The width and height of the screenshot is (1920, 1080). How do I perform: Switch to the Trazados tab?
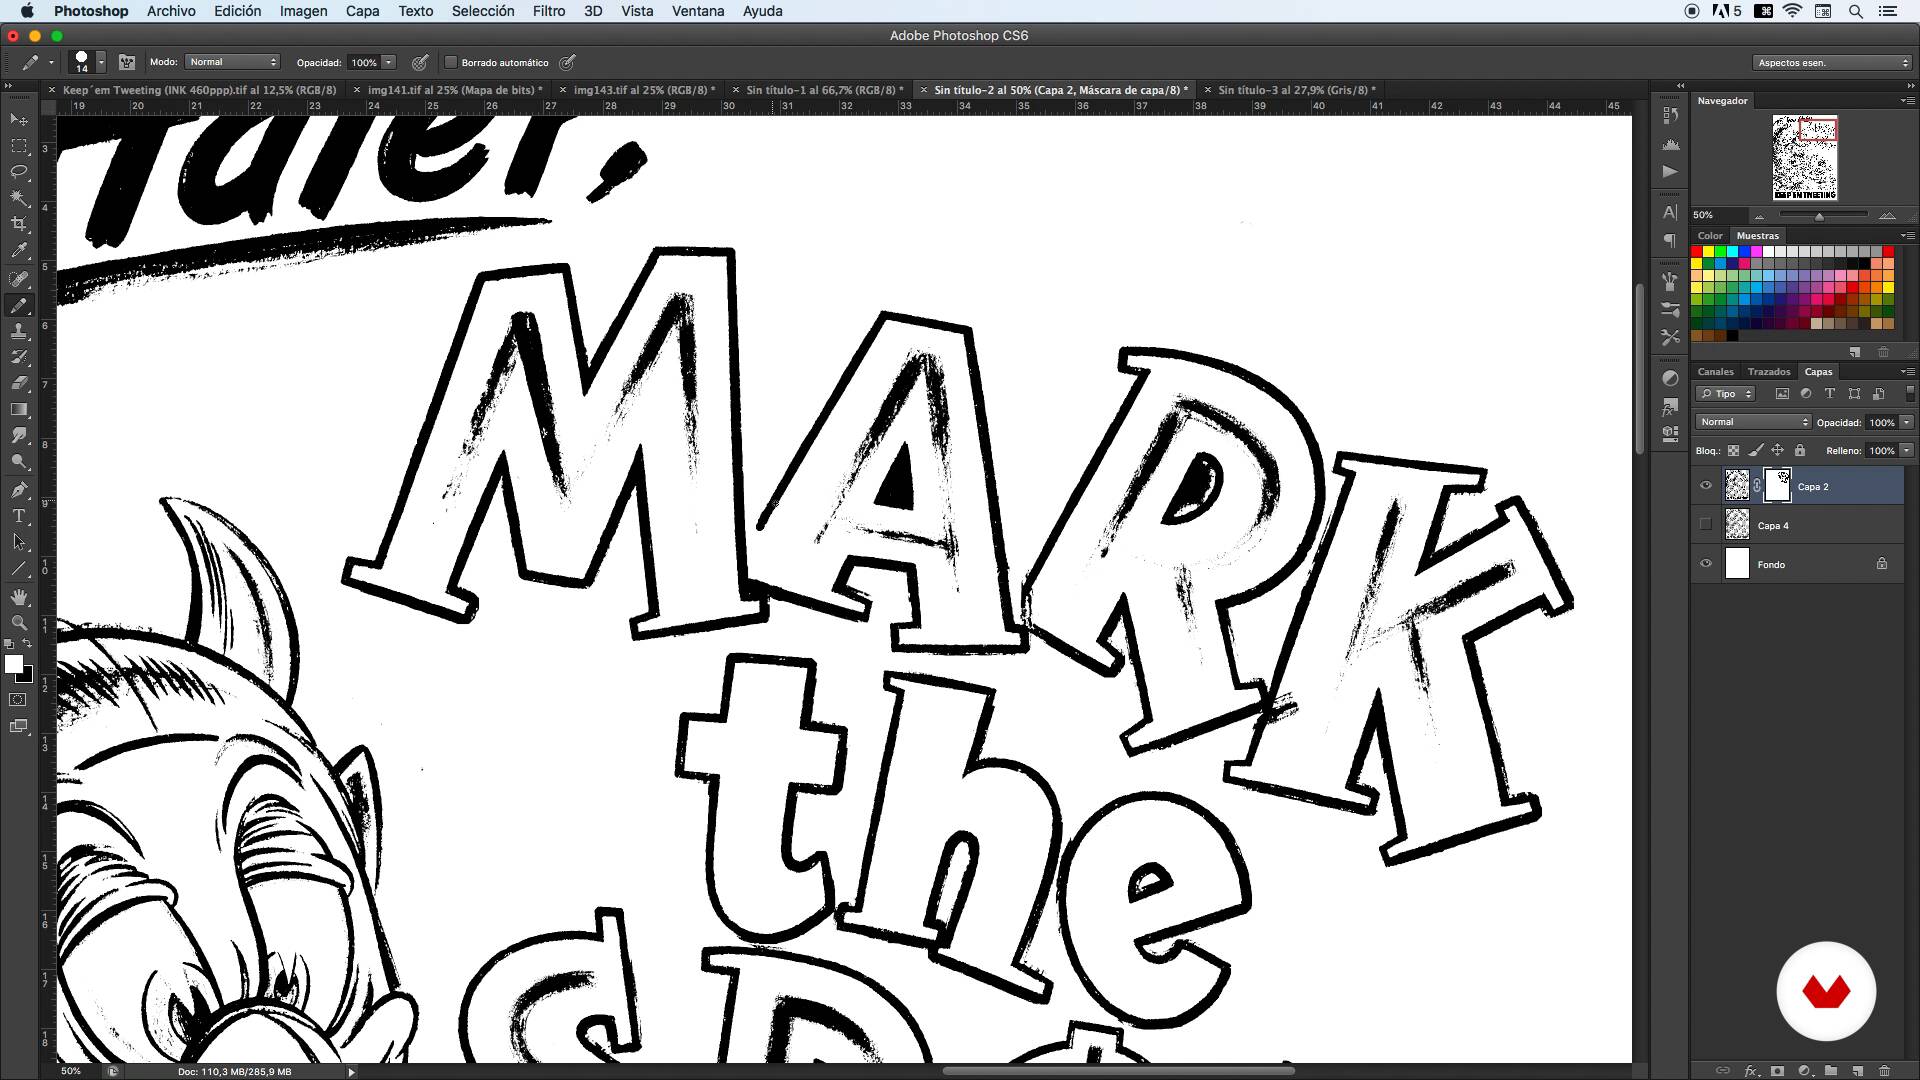coord(1769,372)
